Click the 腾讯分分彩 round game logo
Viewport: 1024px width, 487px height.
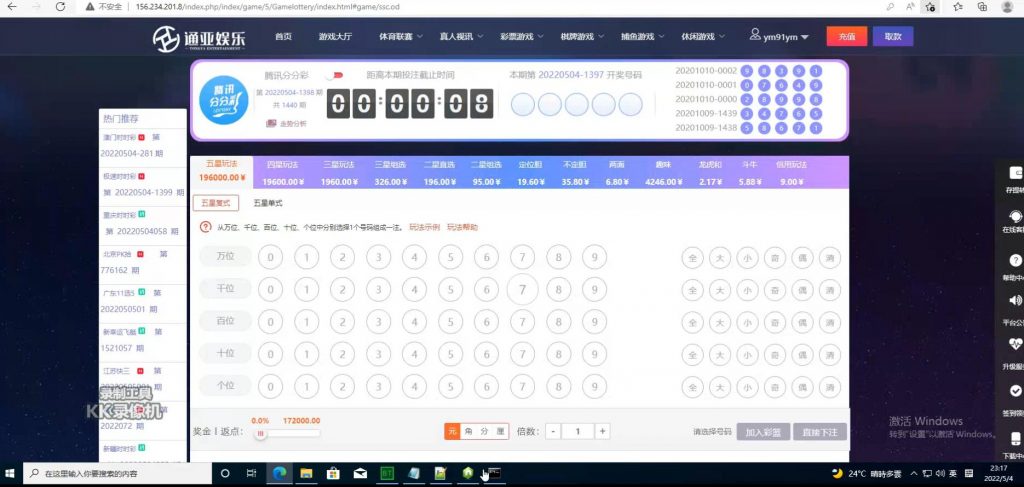tap(223, 100)
